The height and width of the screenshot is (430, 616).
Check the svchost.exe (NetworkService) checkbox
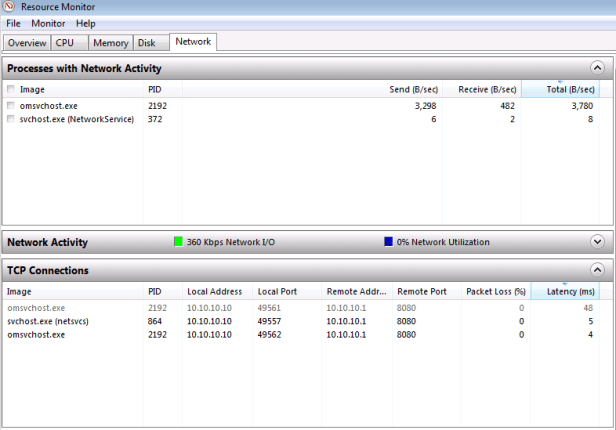pyautogui.click(x=11, y=119)
